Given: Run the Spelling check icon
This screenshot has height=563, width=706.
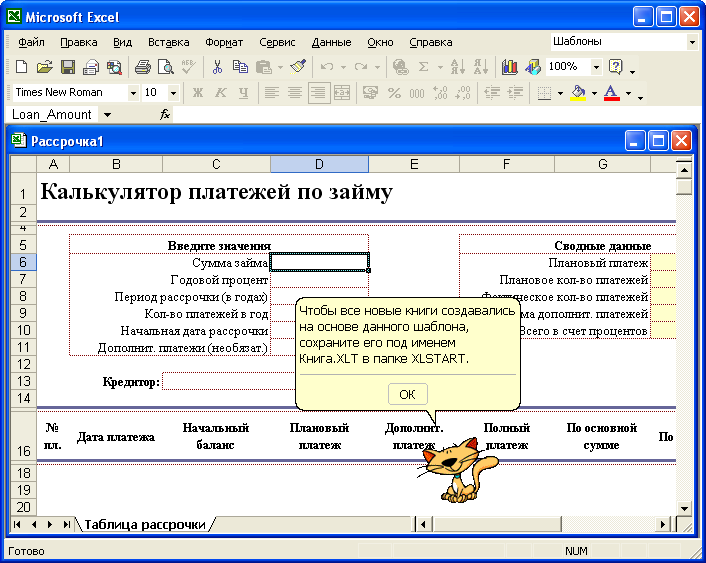Looking at the screenshot, I should tap(189, 67).
